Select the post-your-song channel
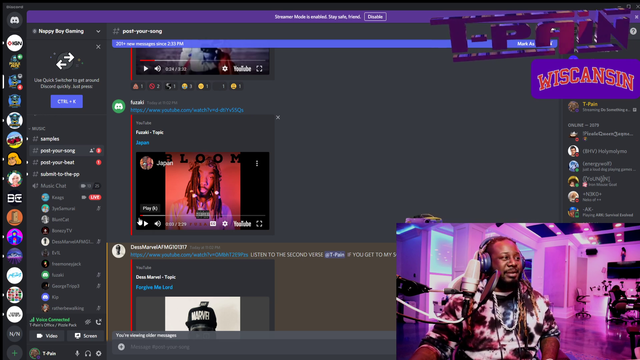 [x=65, y=151]
